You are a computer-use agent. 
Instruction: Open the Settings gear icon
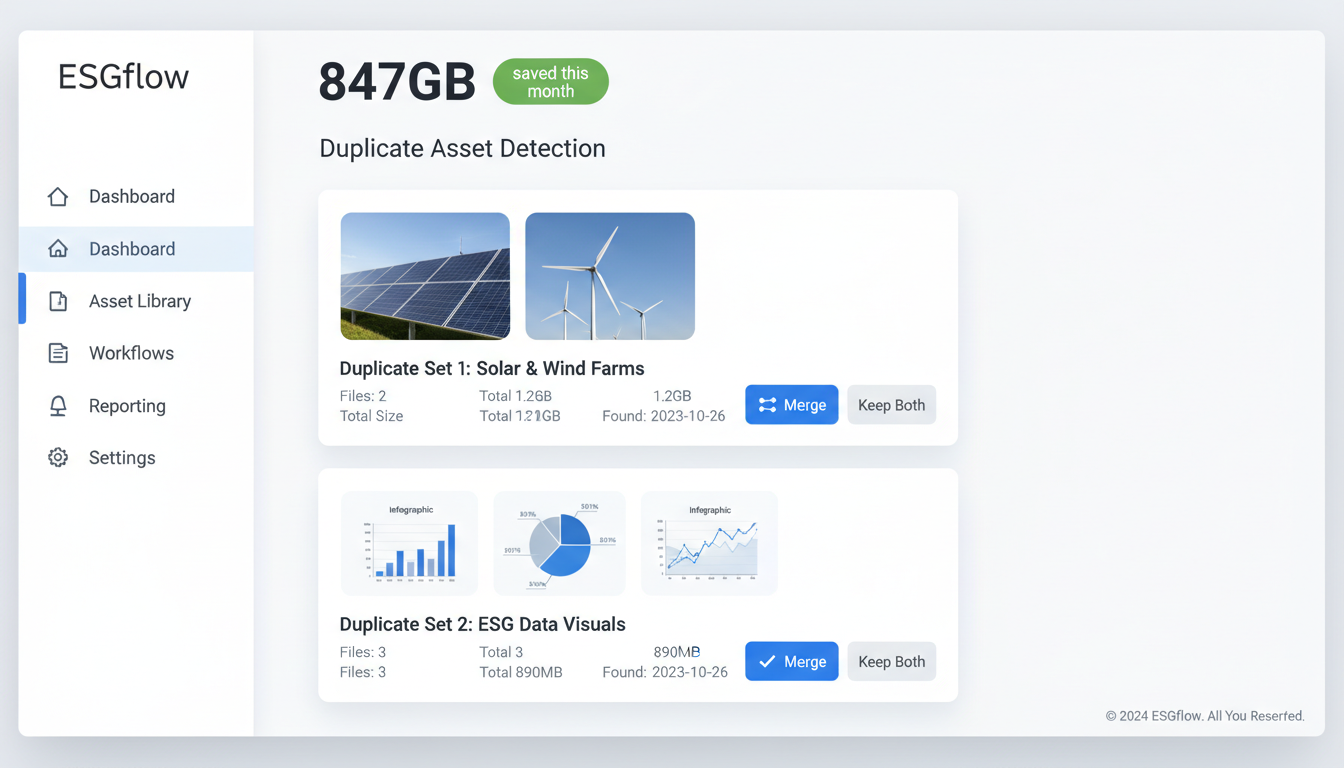57,457
